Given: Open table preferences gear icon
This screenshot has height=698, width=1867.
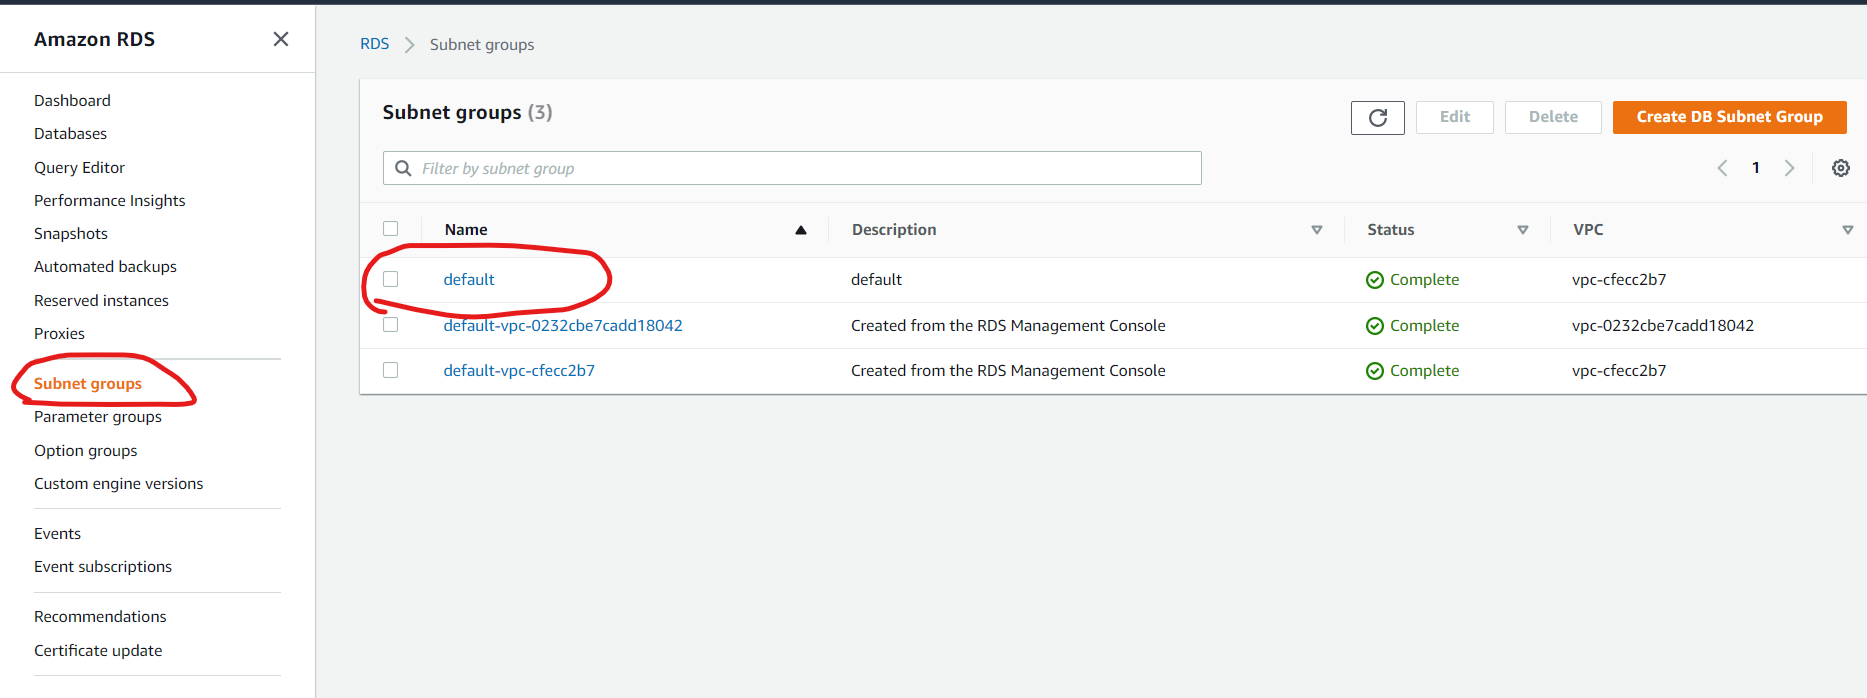Looking at the screenshot, I should click(1840, 168).
